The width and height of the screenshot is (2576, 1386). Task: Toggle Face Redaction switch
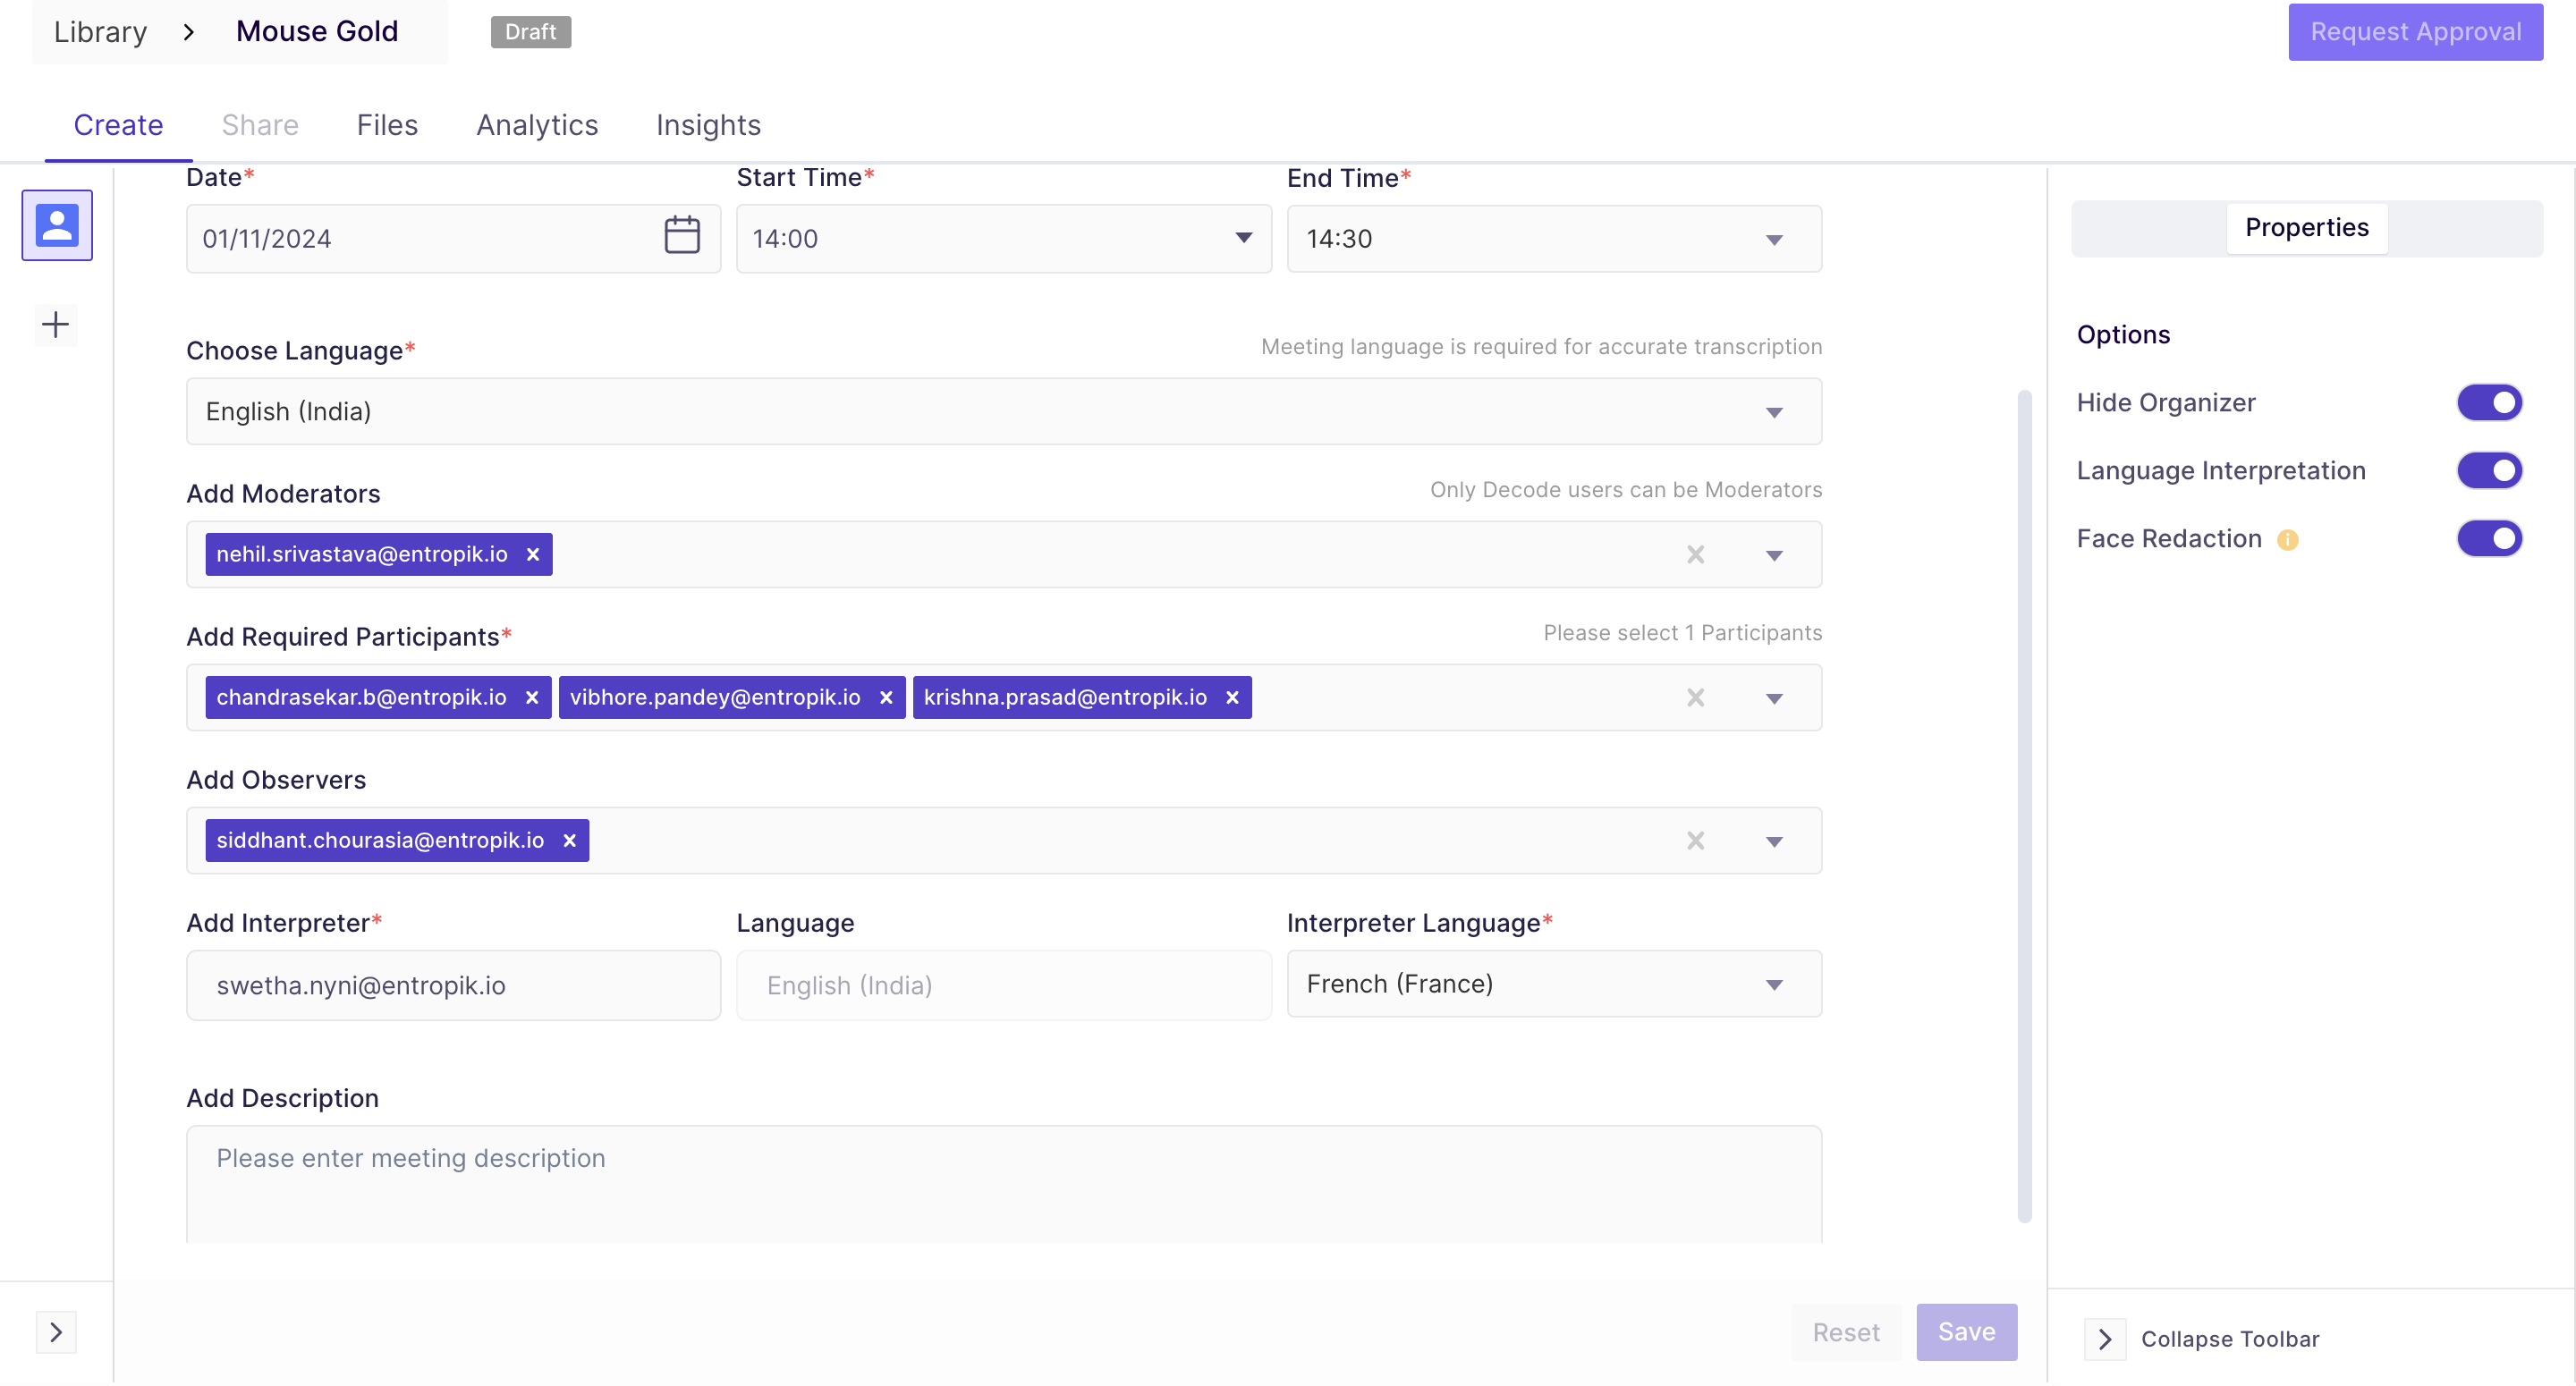(x=2489, y=539)
